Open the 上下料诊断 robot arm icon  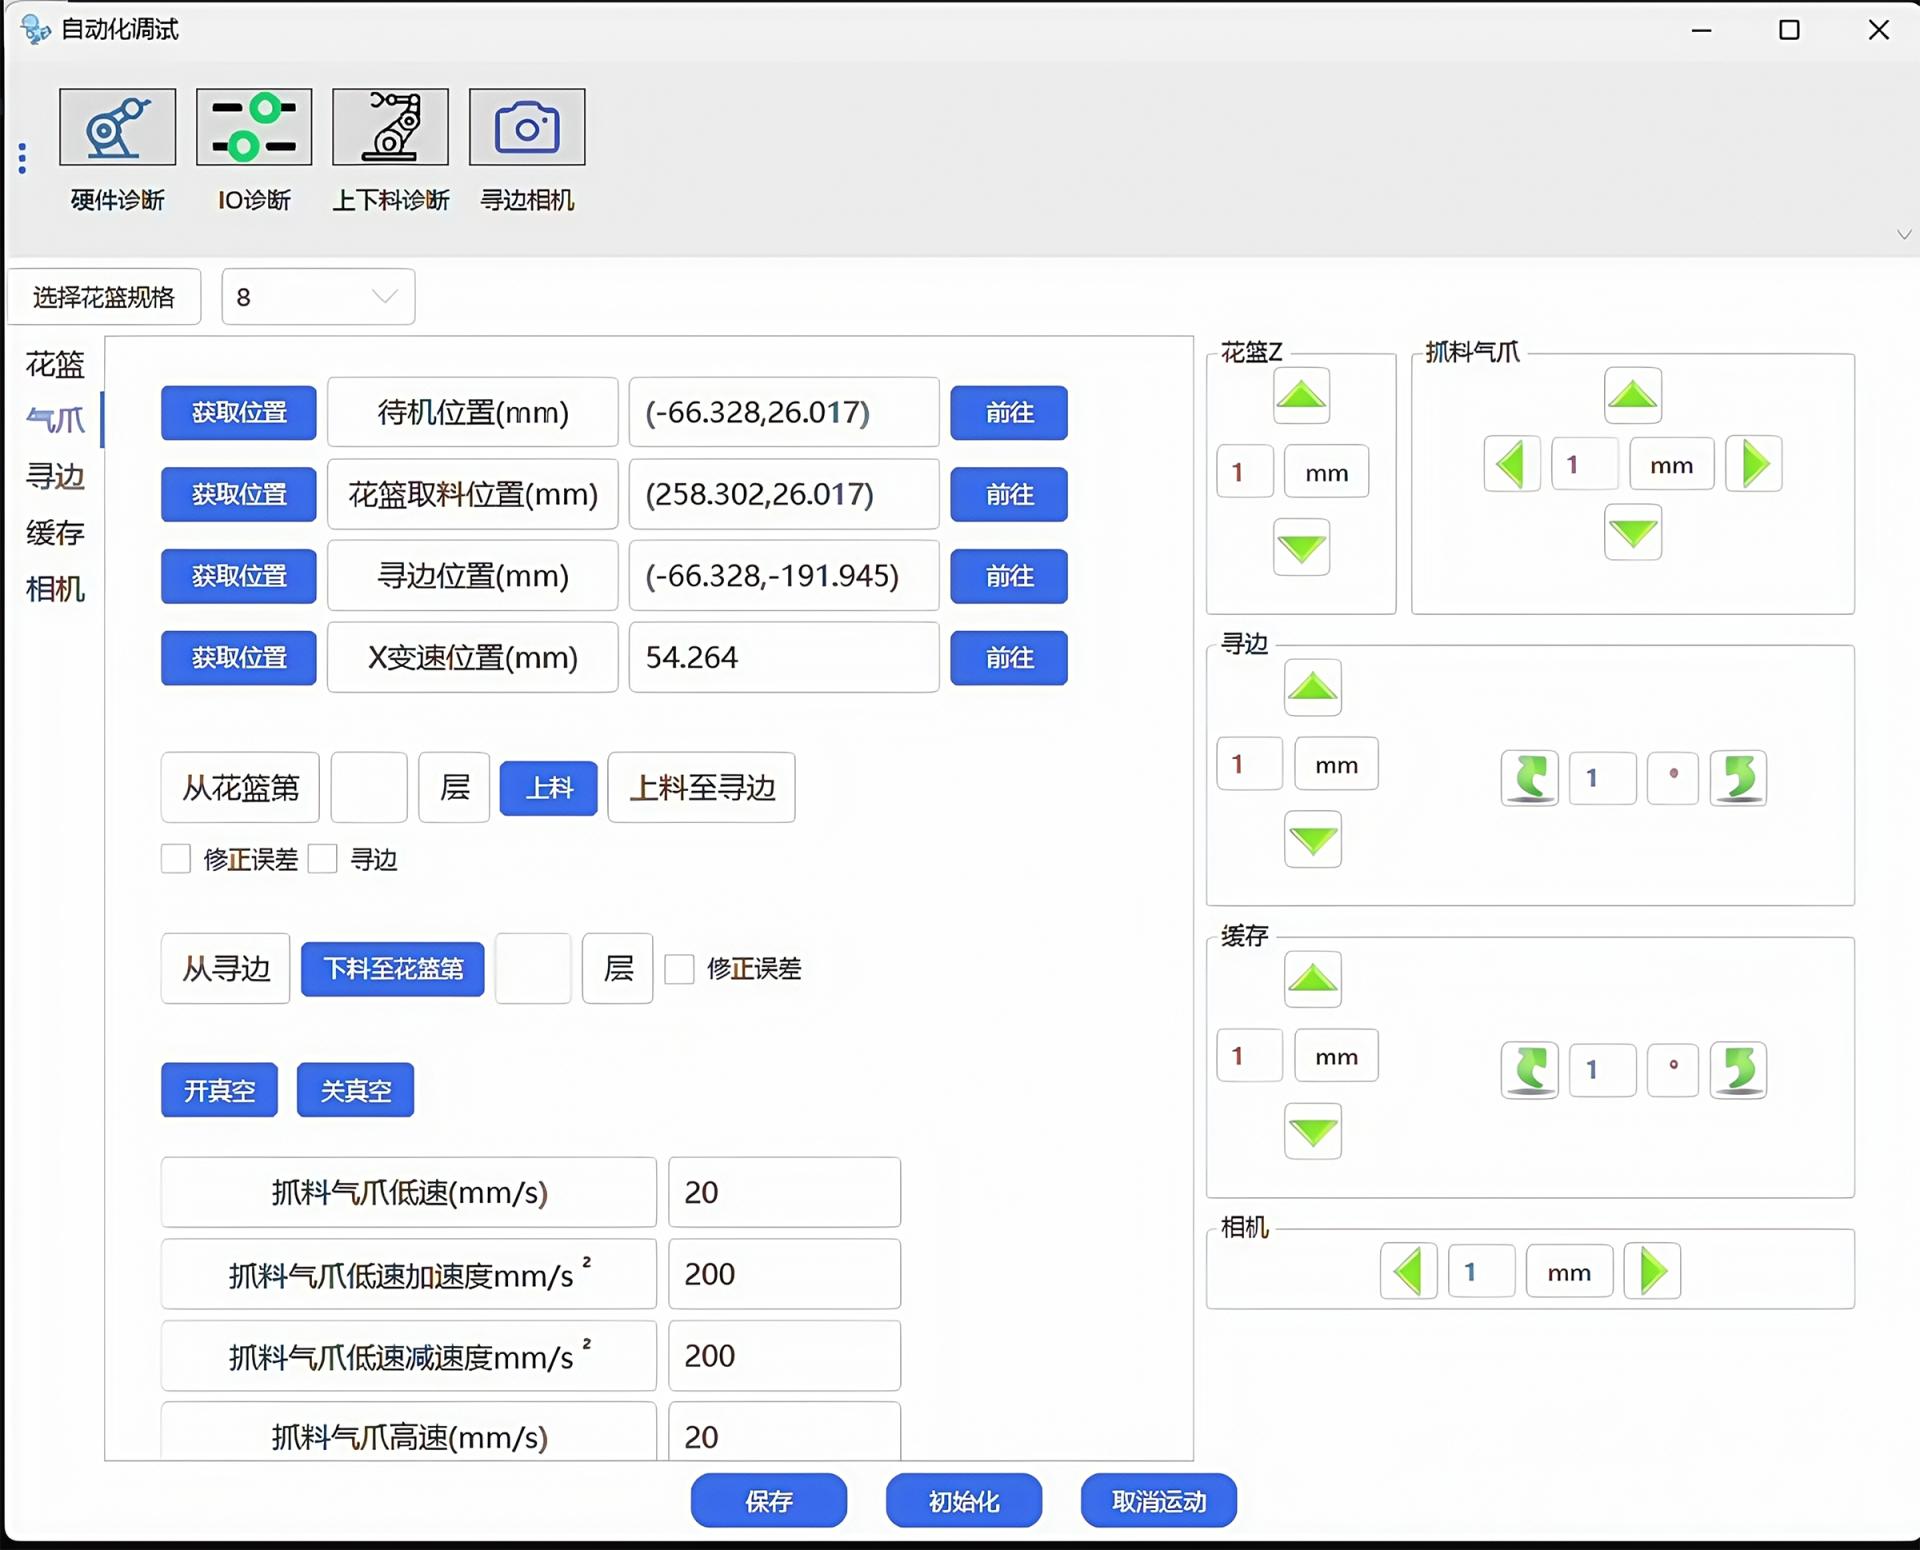(x=390, y=127)
